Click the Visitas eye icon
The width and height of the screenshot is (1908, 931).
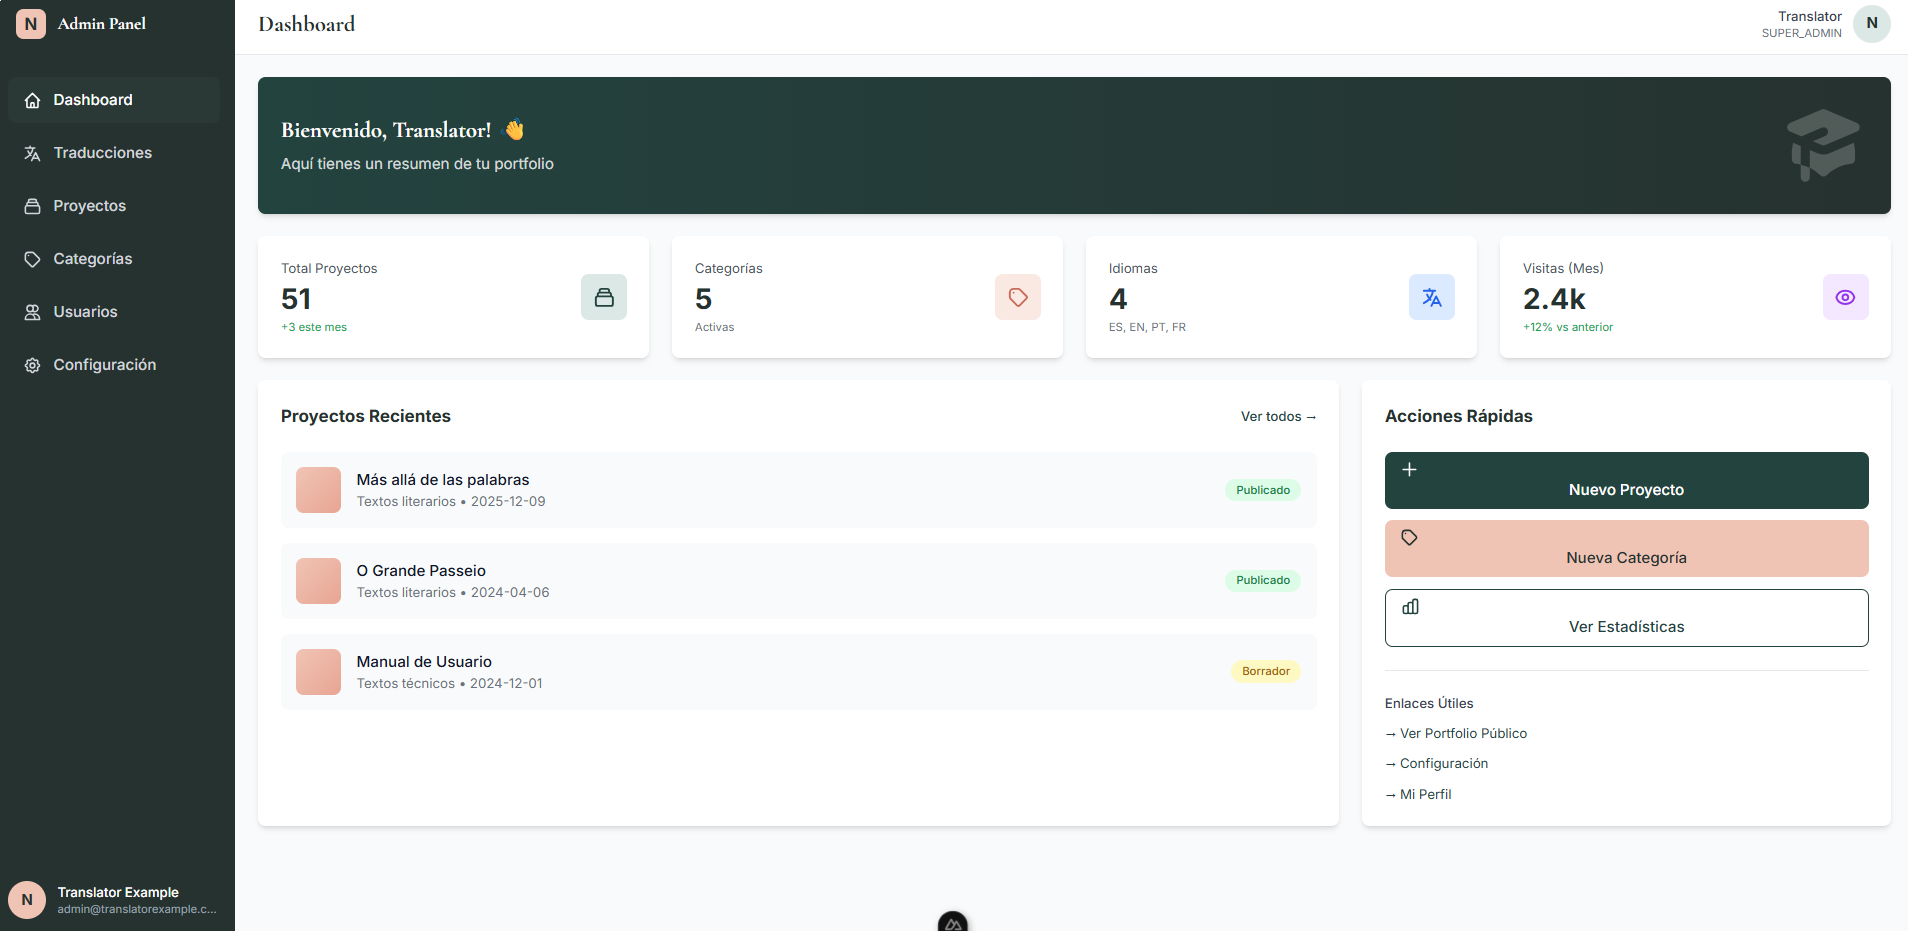click(1846, 297)
